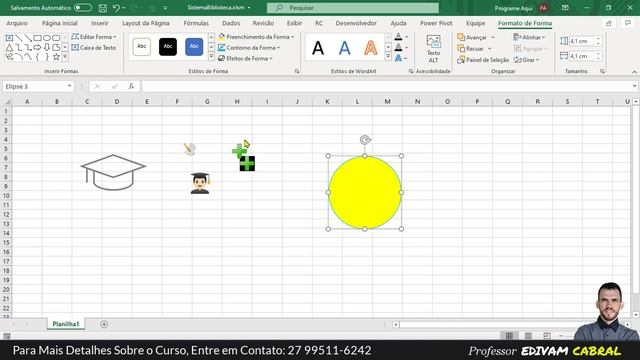The image size is (640, 360).
Task: Open Painel de Seleção
Action: click(x=483, y=60)
